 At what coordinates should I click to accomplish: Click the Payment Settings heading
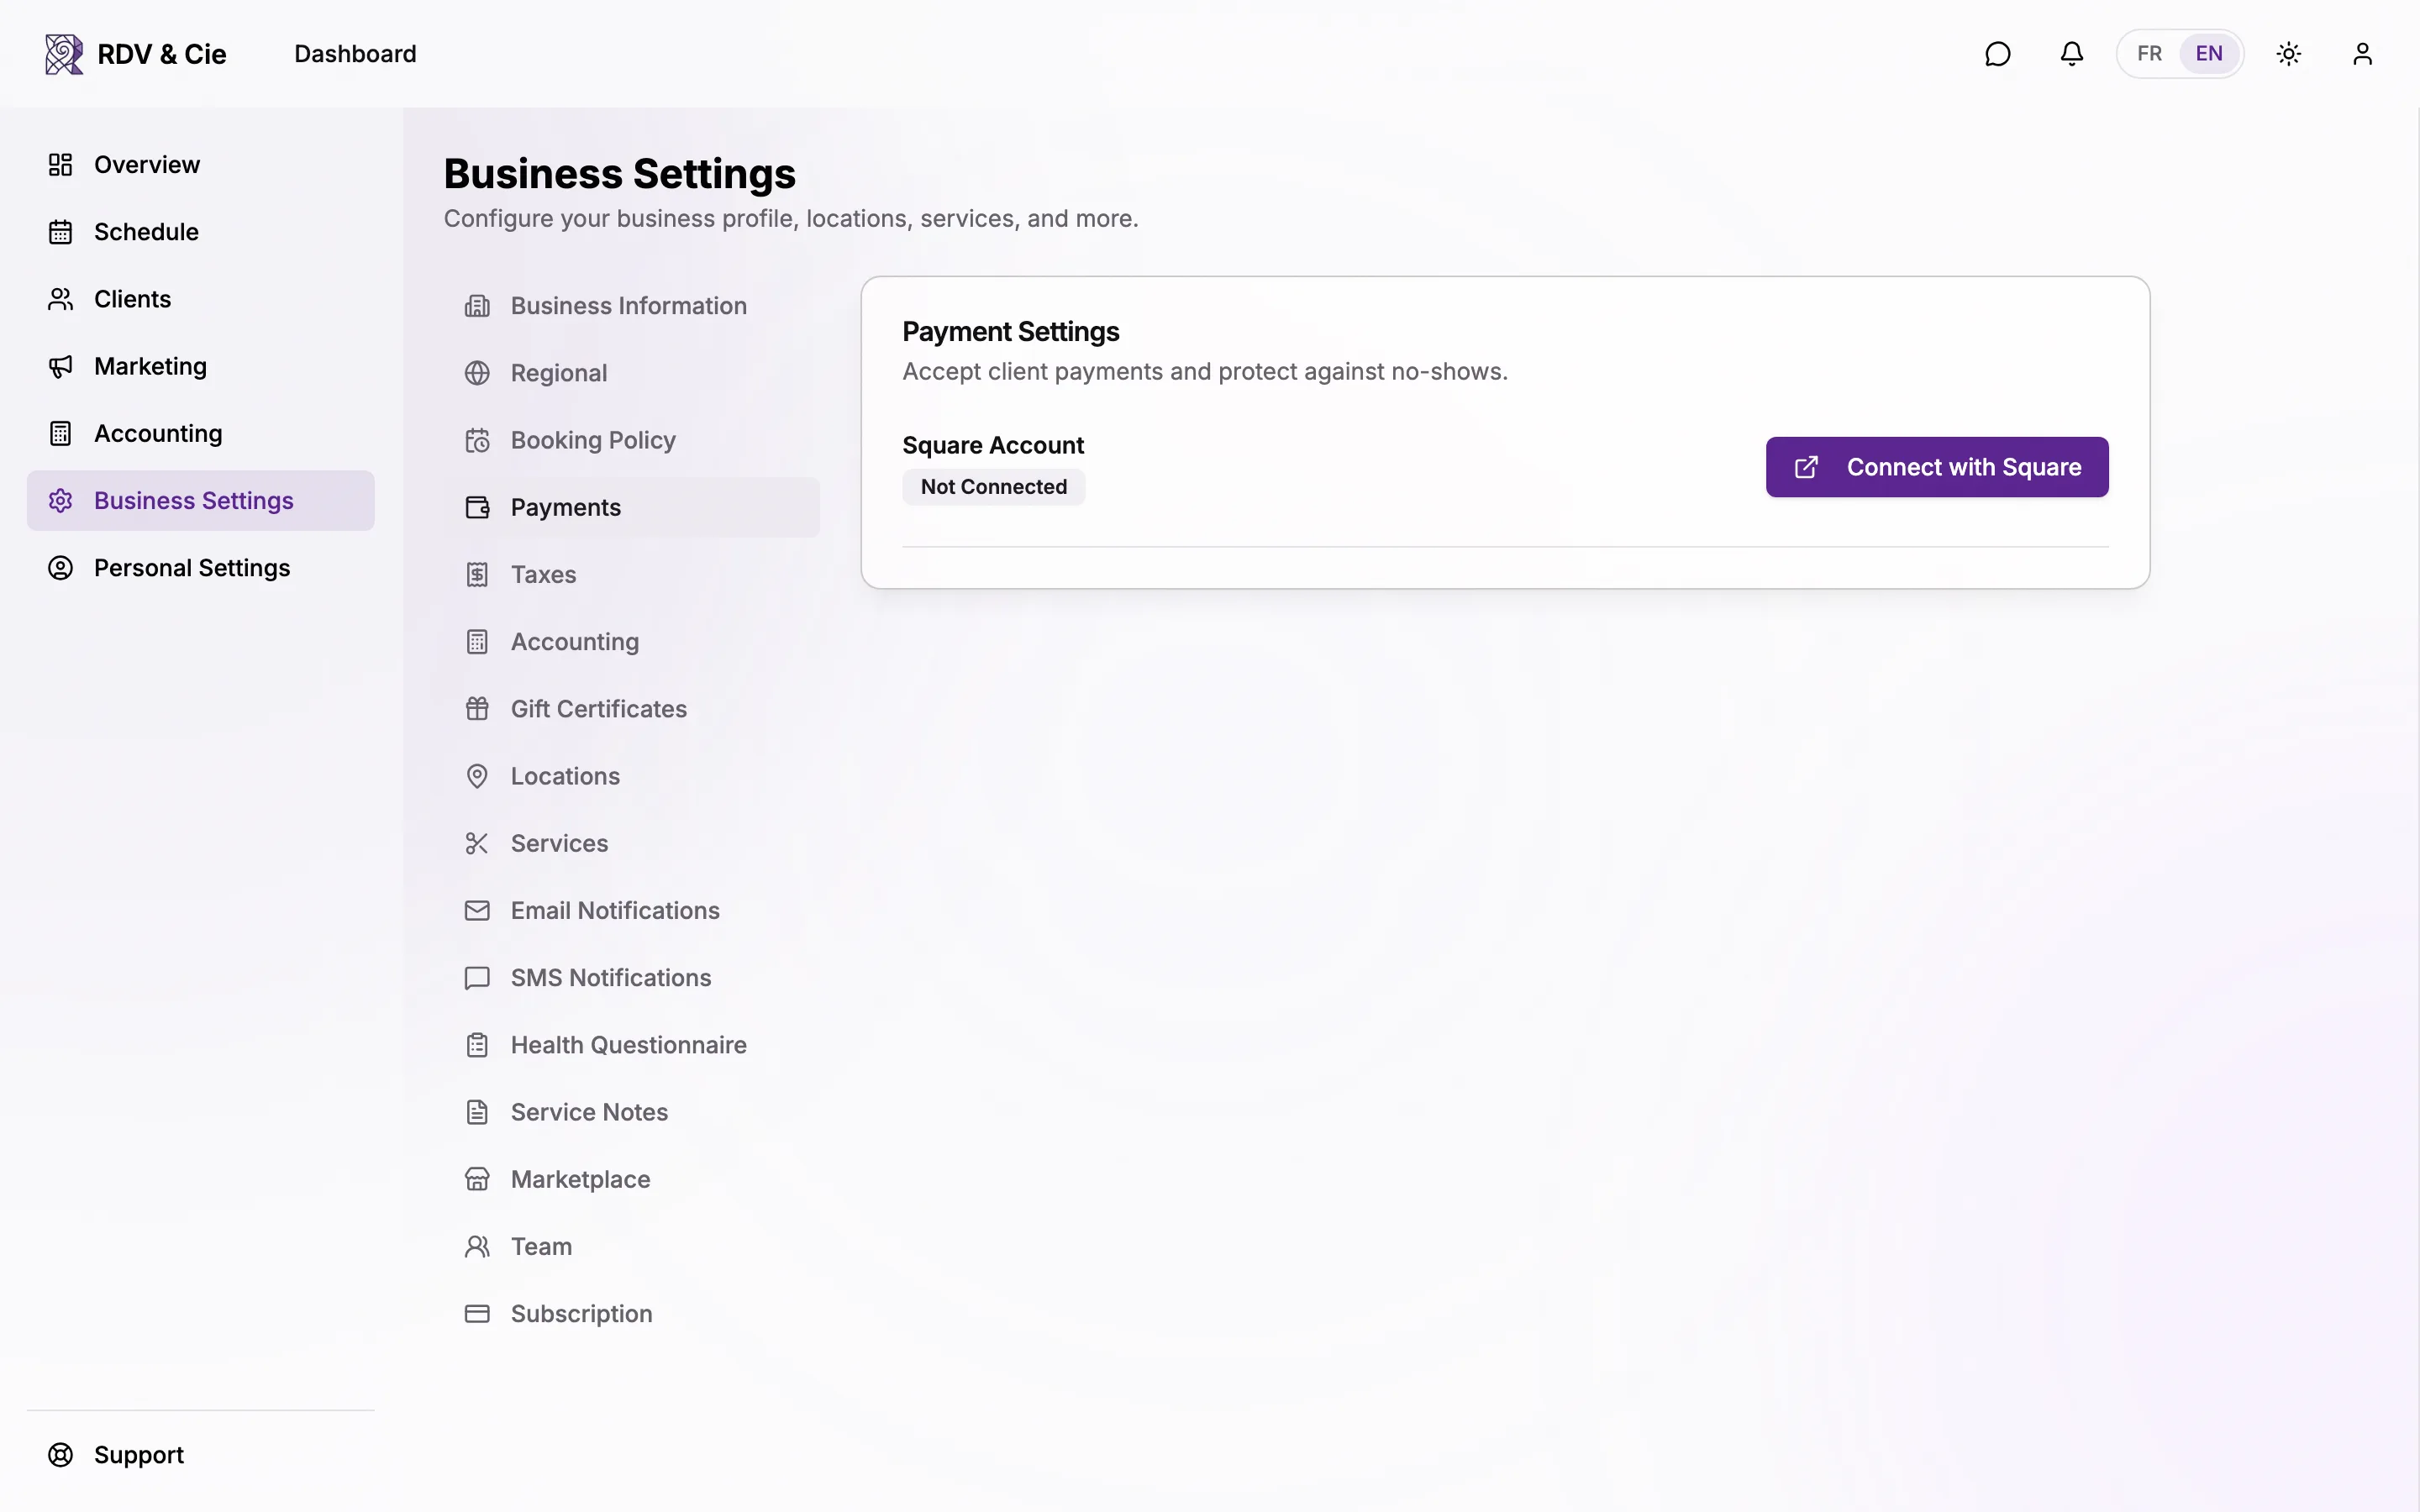click(x=1010, y=332)
